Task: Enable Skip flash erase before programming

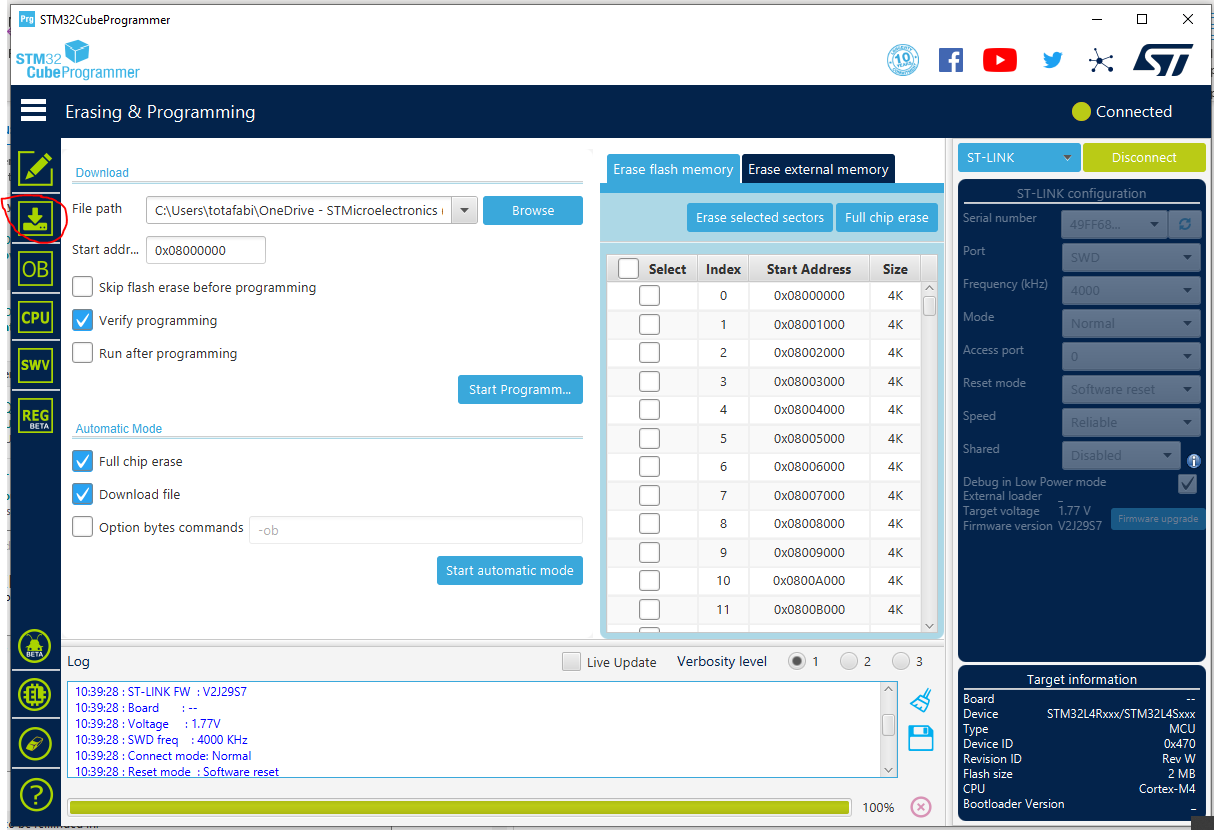Action: pyautogui.click(x=82, y=286)
